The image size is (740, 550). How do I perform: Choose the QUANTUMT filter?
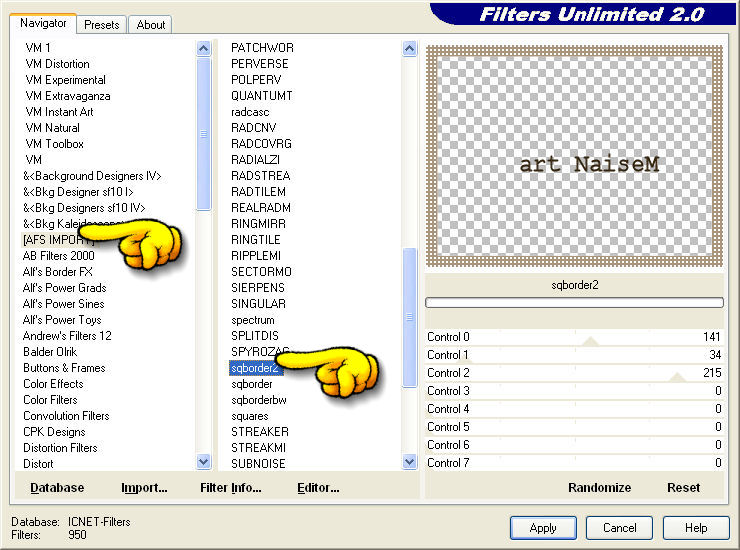tap(261, 96)
